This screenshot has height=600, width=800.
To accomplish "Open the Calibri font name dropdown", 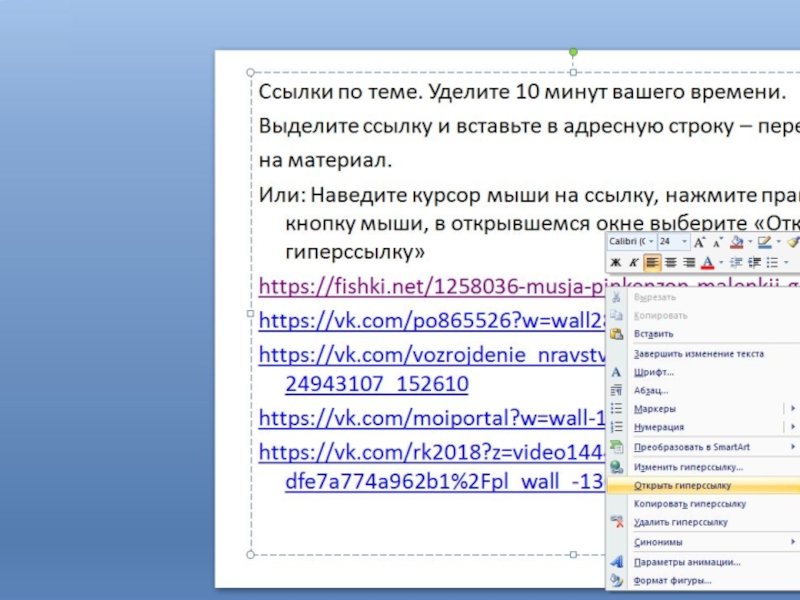I will (x=651, y=242).
